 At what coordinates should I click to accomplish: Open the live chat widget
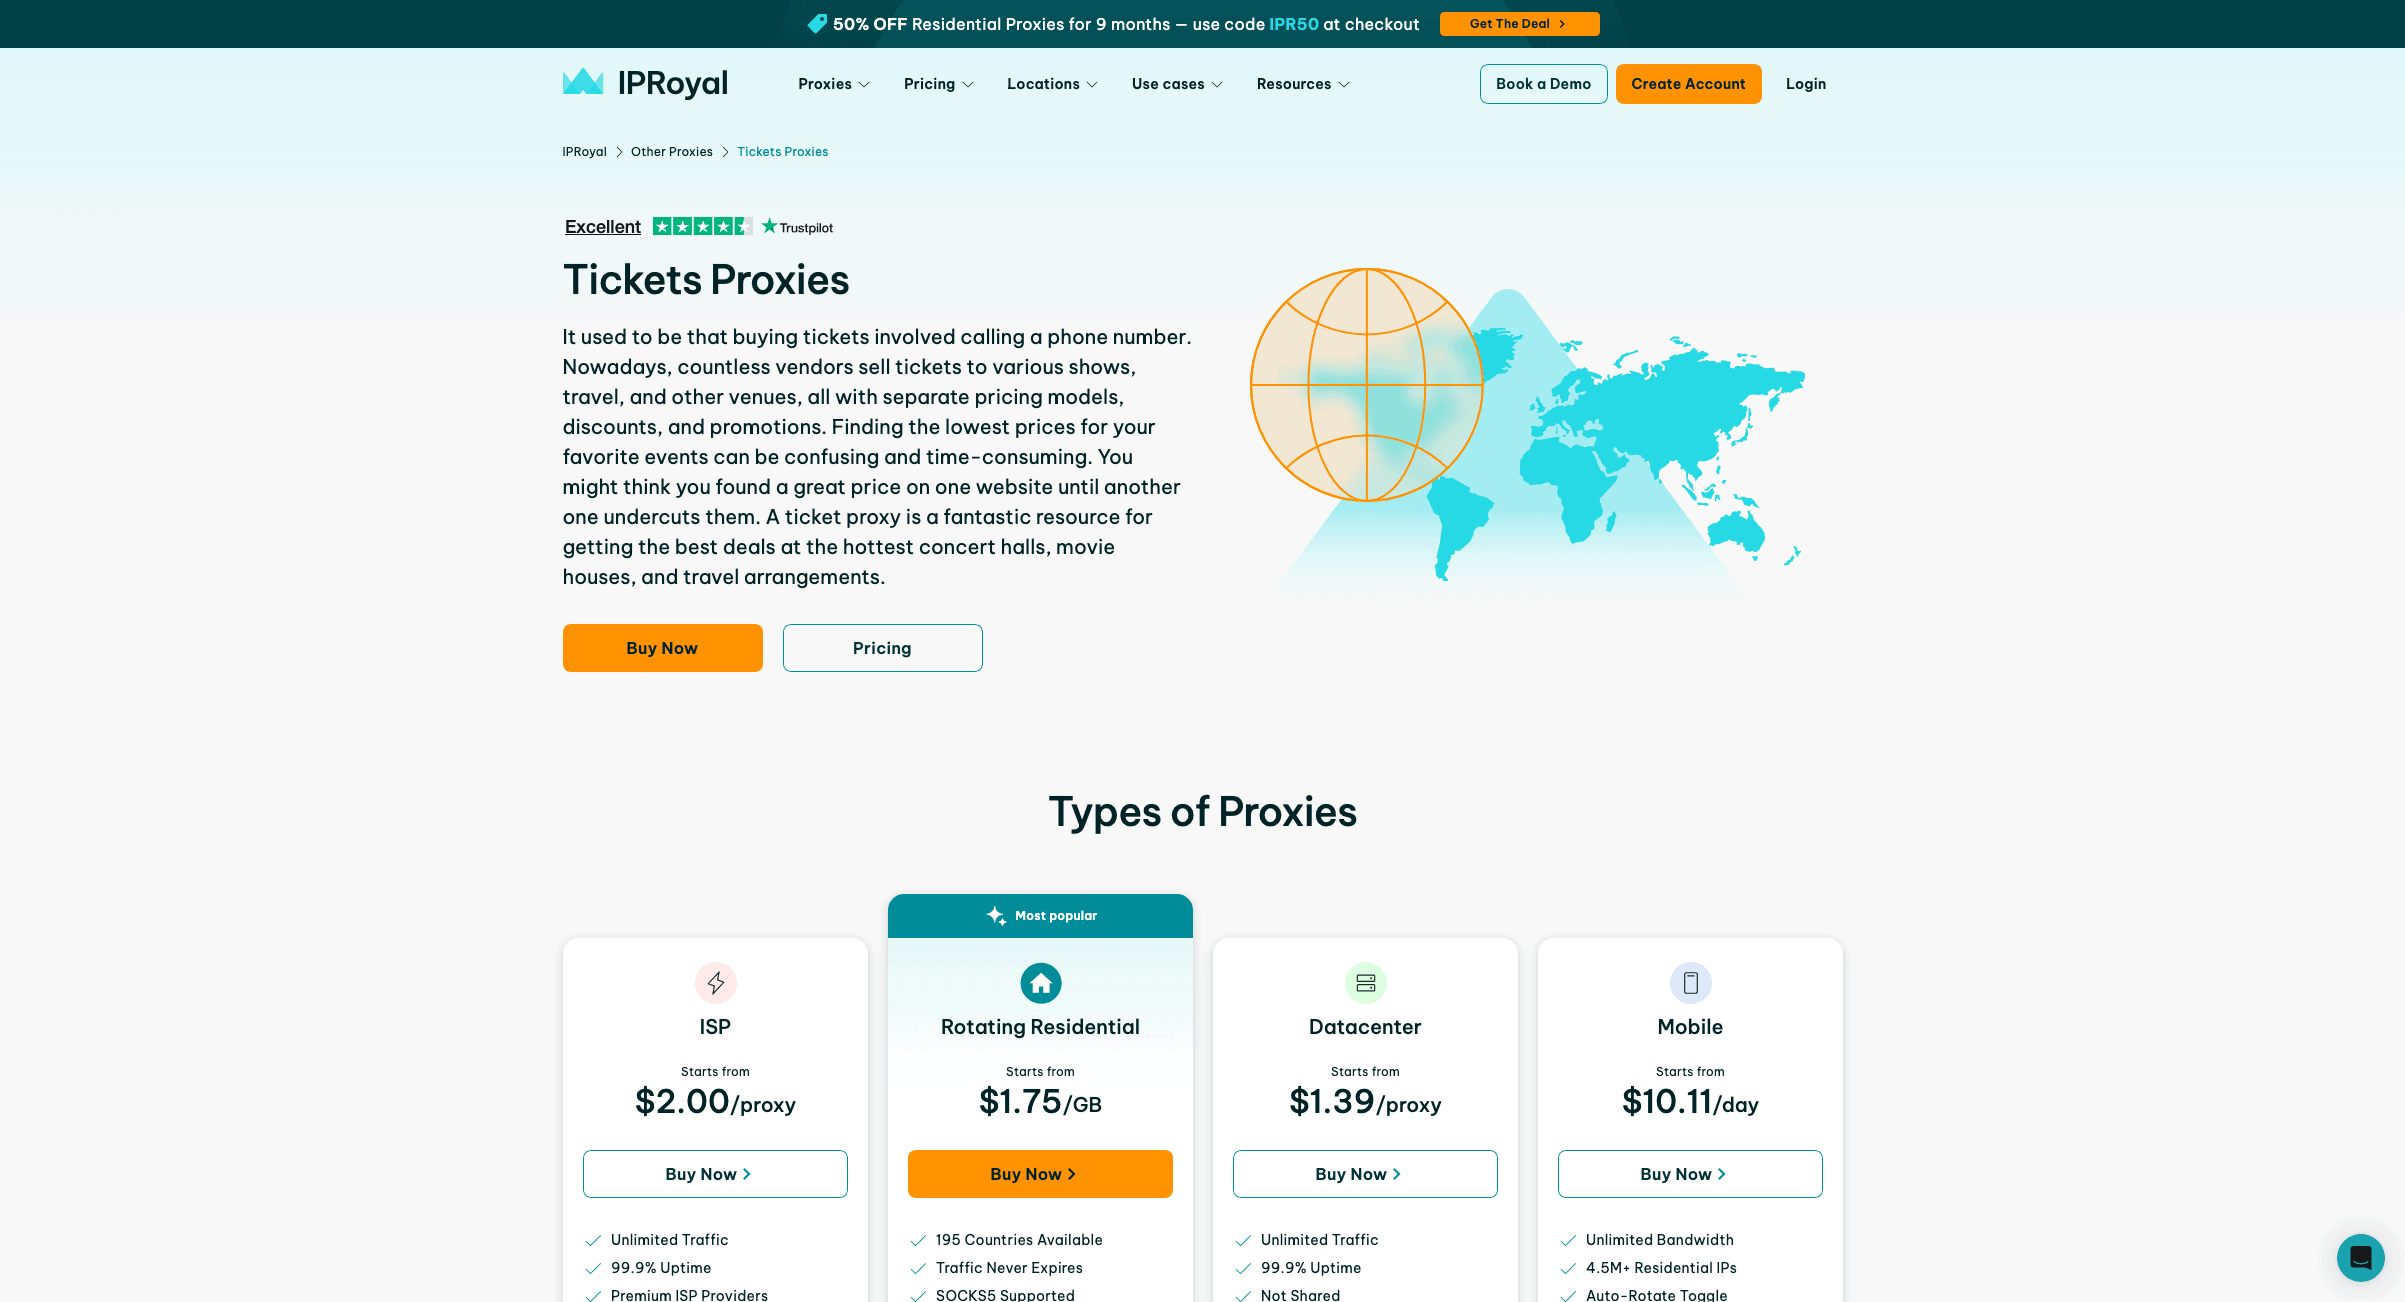[2360, 1257]
